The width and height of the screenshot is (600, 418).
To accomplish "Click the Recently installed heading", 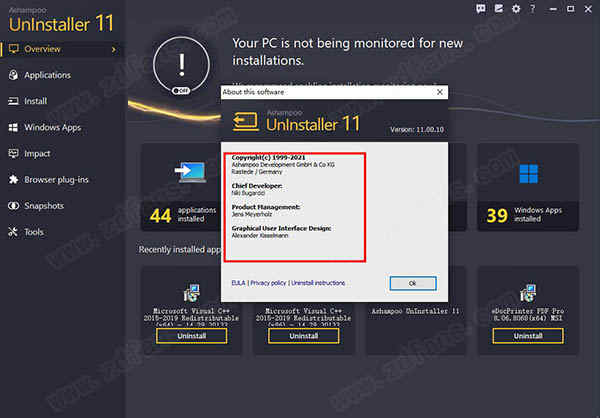I will pyautogui.click(x=180, y=250).
